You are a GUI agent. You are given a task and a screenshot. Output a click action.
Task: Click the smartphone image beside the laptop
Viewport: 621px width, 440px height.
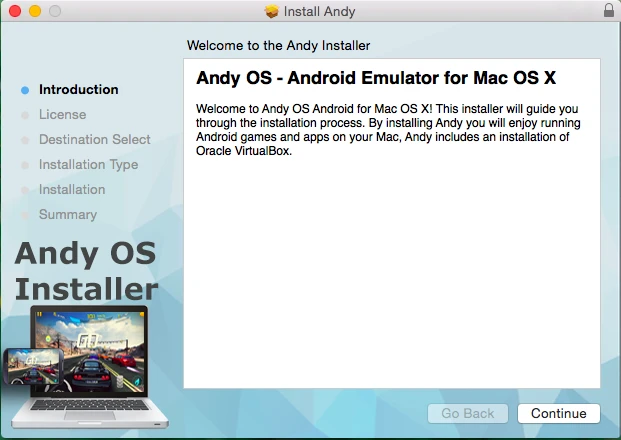32,366
